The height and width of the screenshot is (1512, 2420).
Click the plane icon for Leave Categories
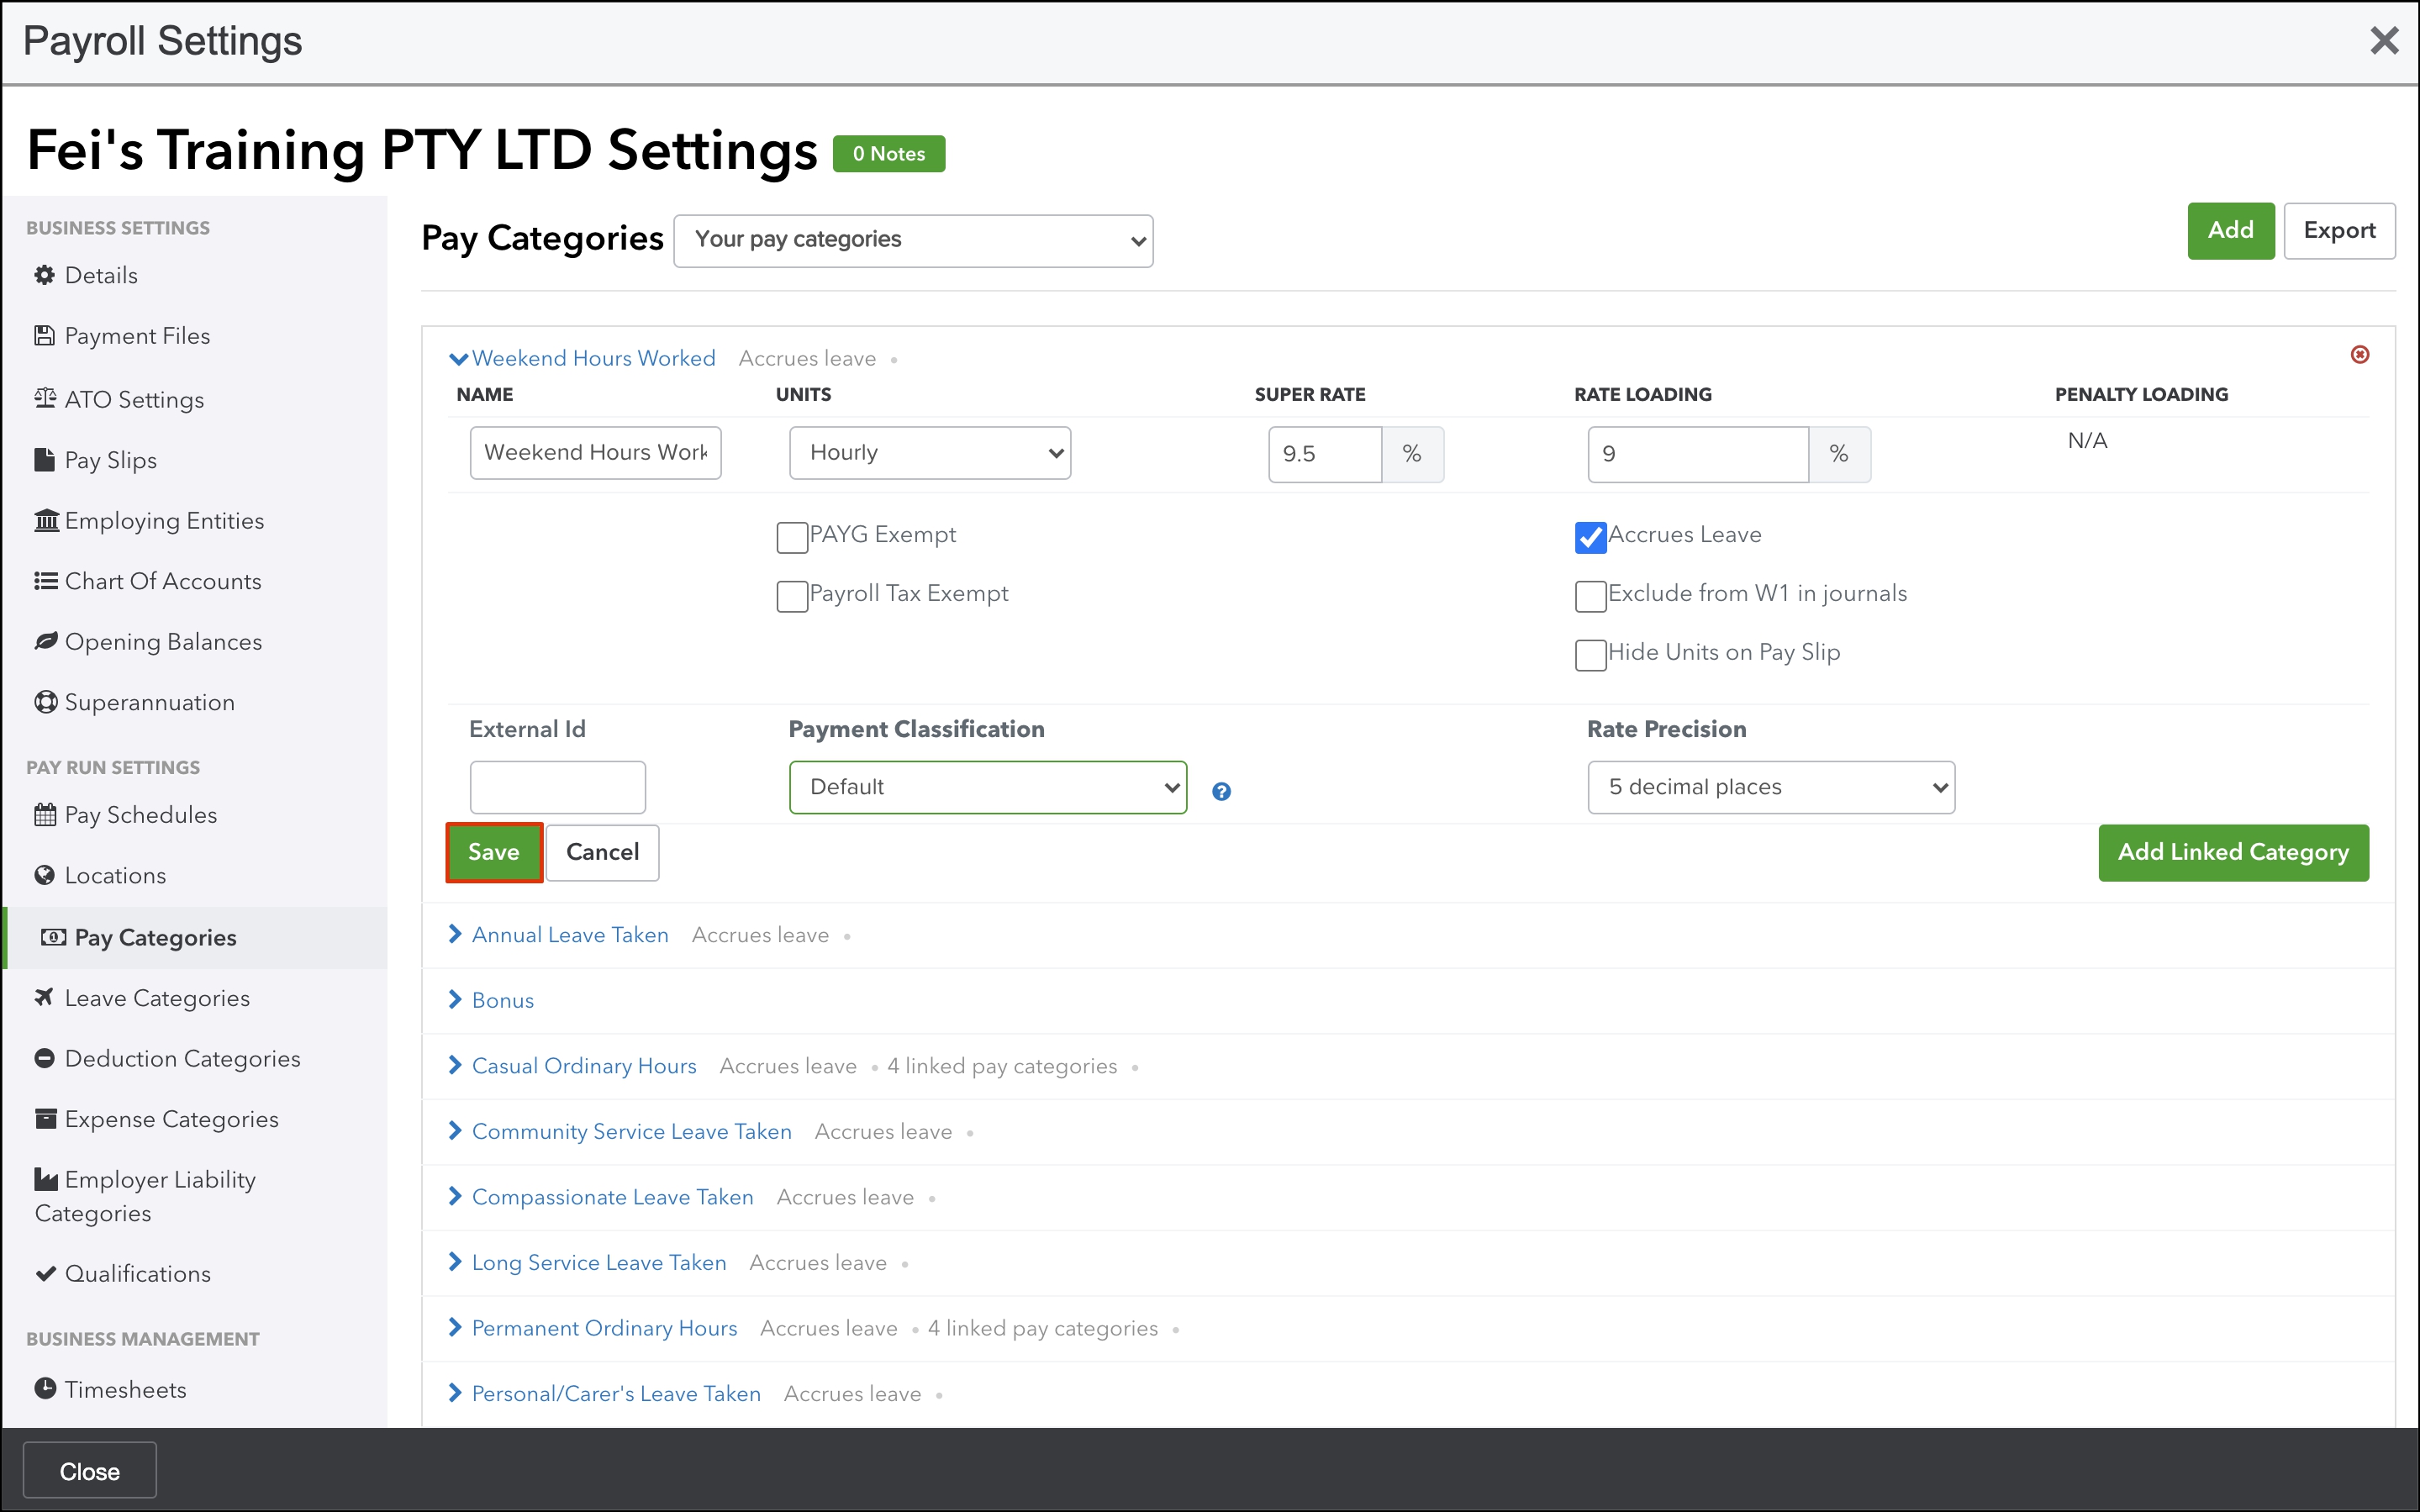(x=44, y=997)
